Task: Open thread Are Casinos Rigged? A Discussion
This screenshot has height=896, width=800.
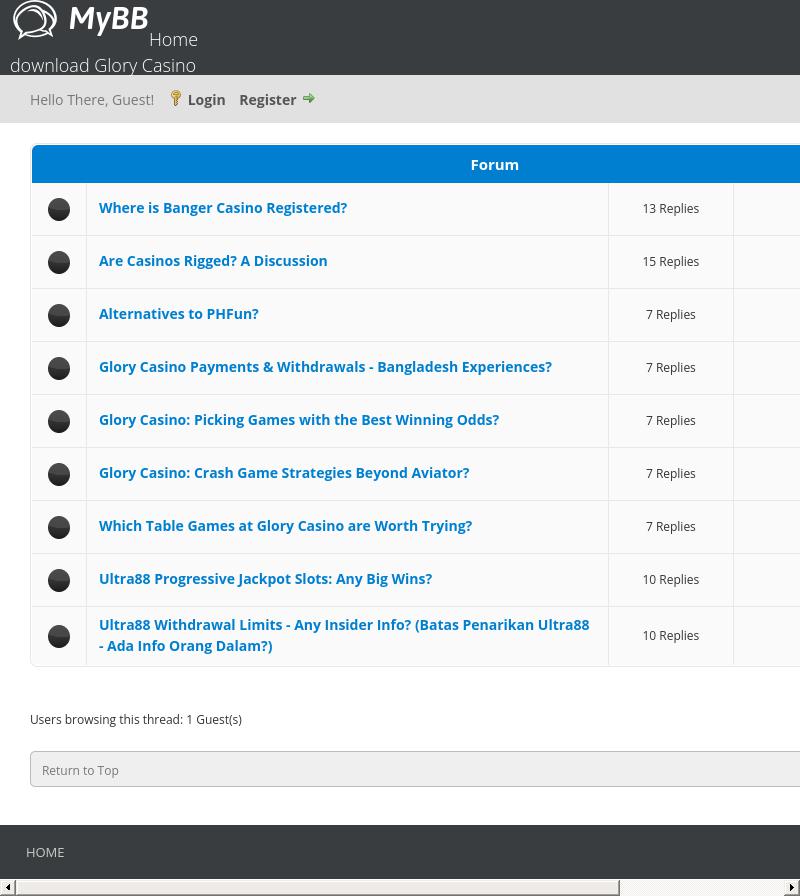Action: click(x=213, y=261)
